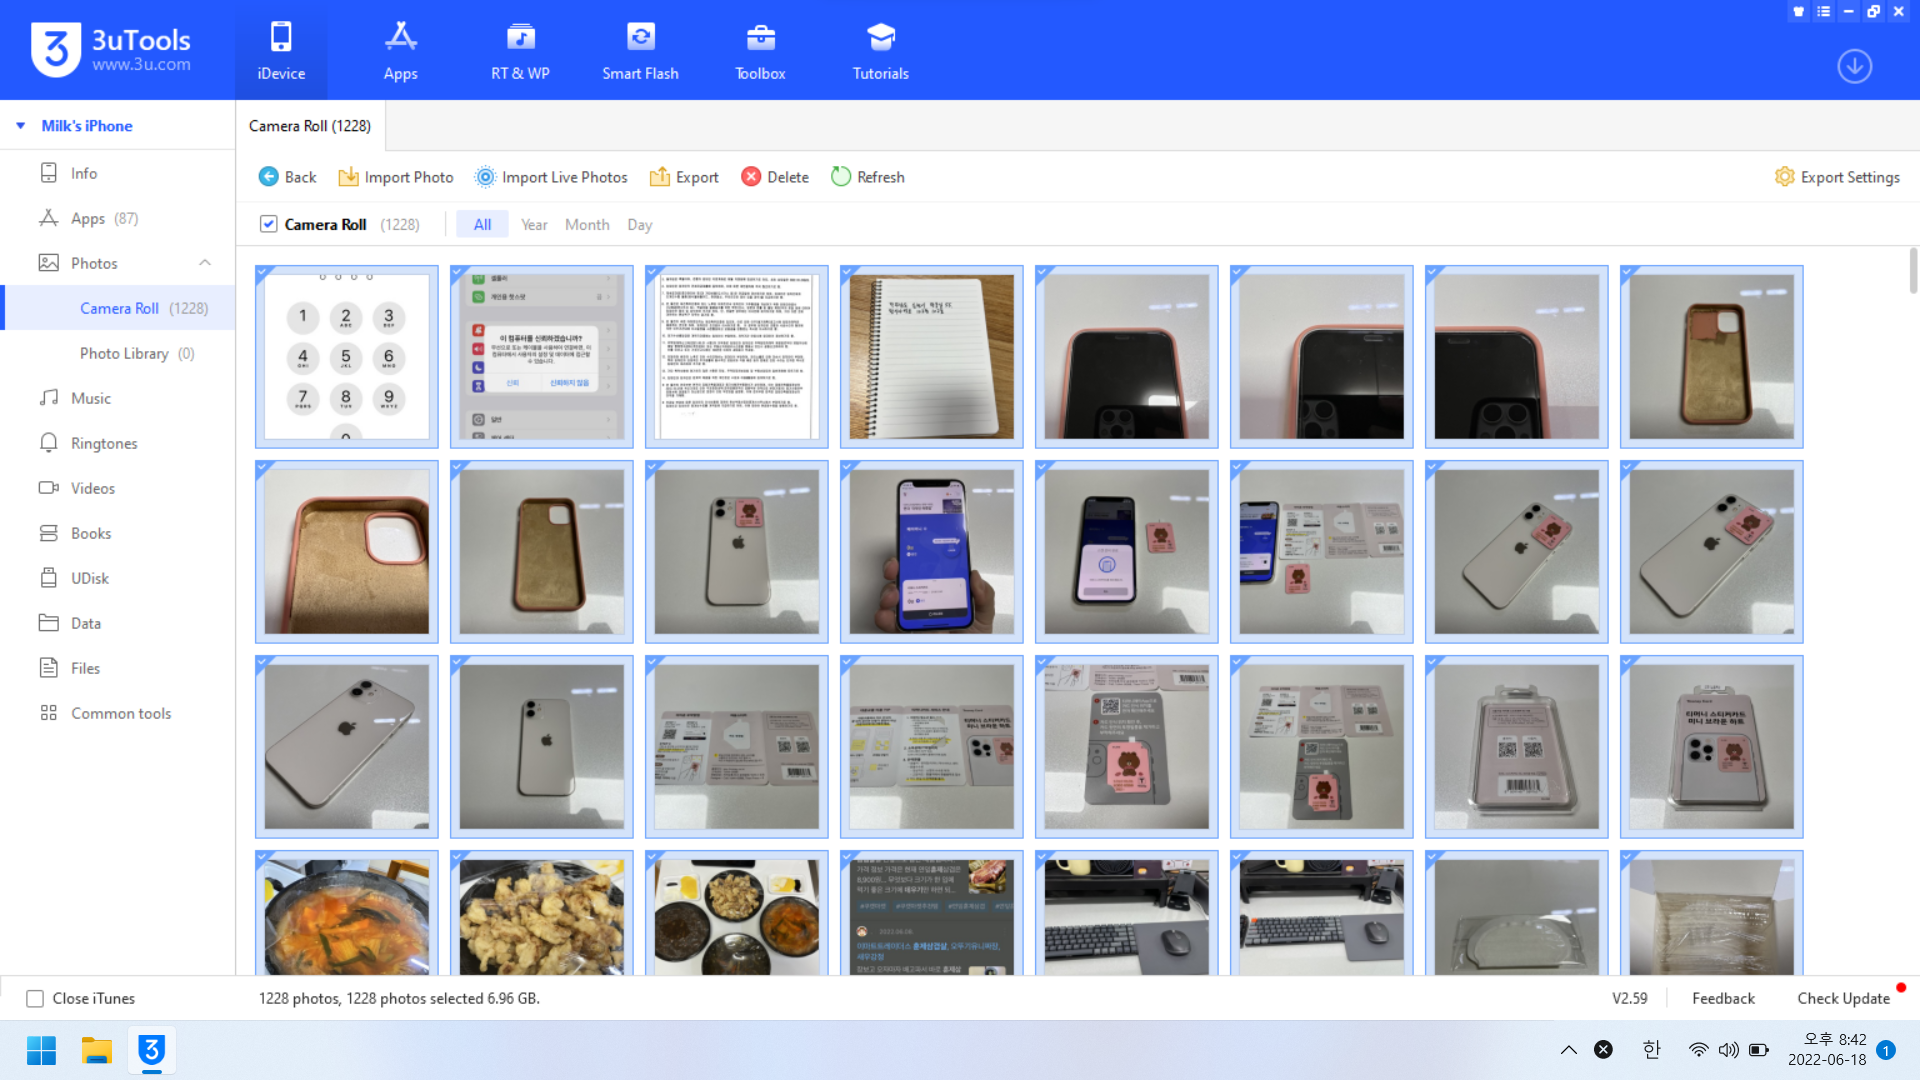This screenshot has height=1080, width=1920.
Task: Enable the Close iTunes checkbox
Action: pos(35,998)
